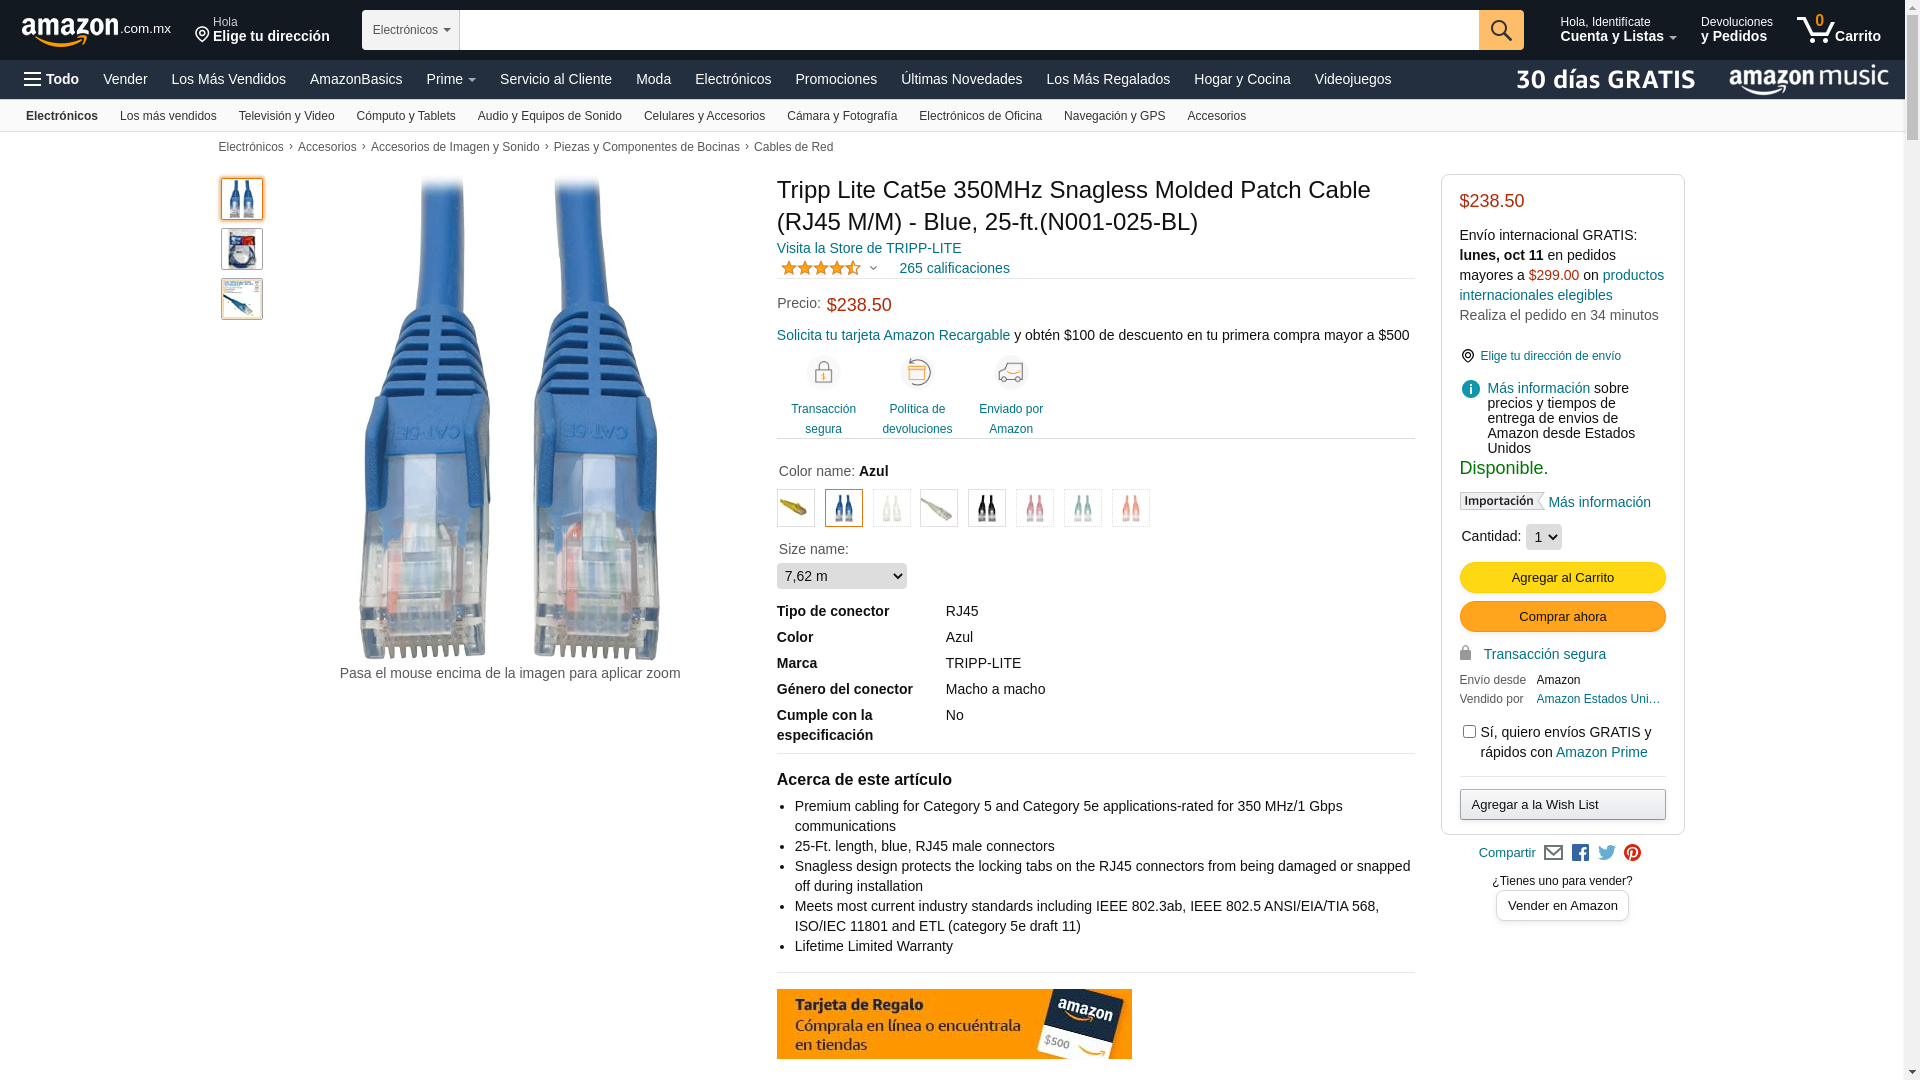Open the Cantidad quantity dropdown

tap(1544, 537)
